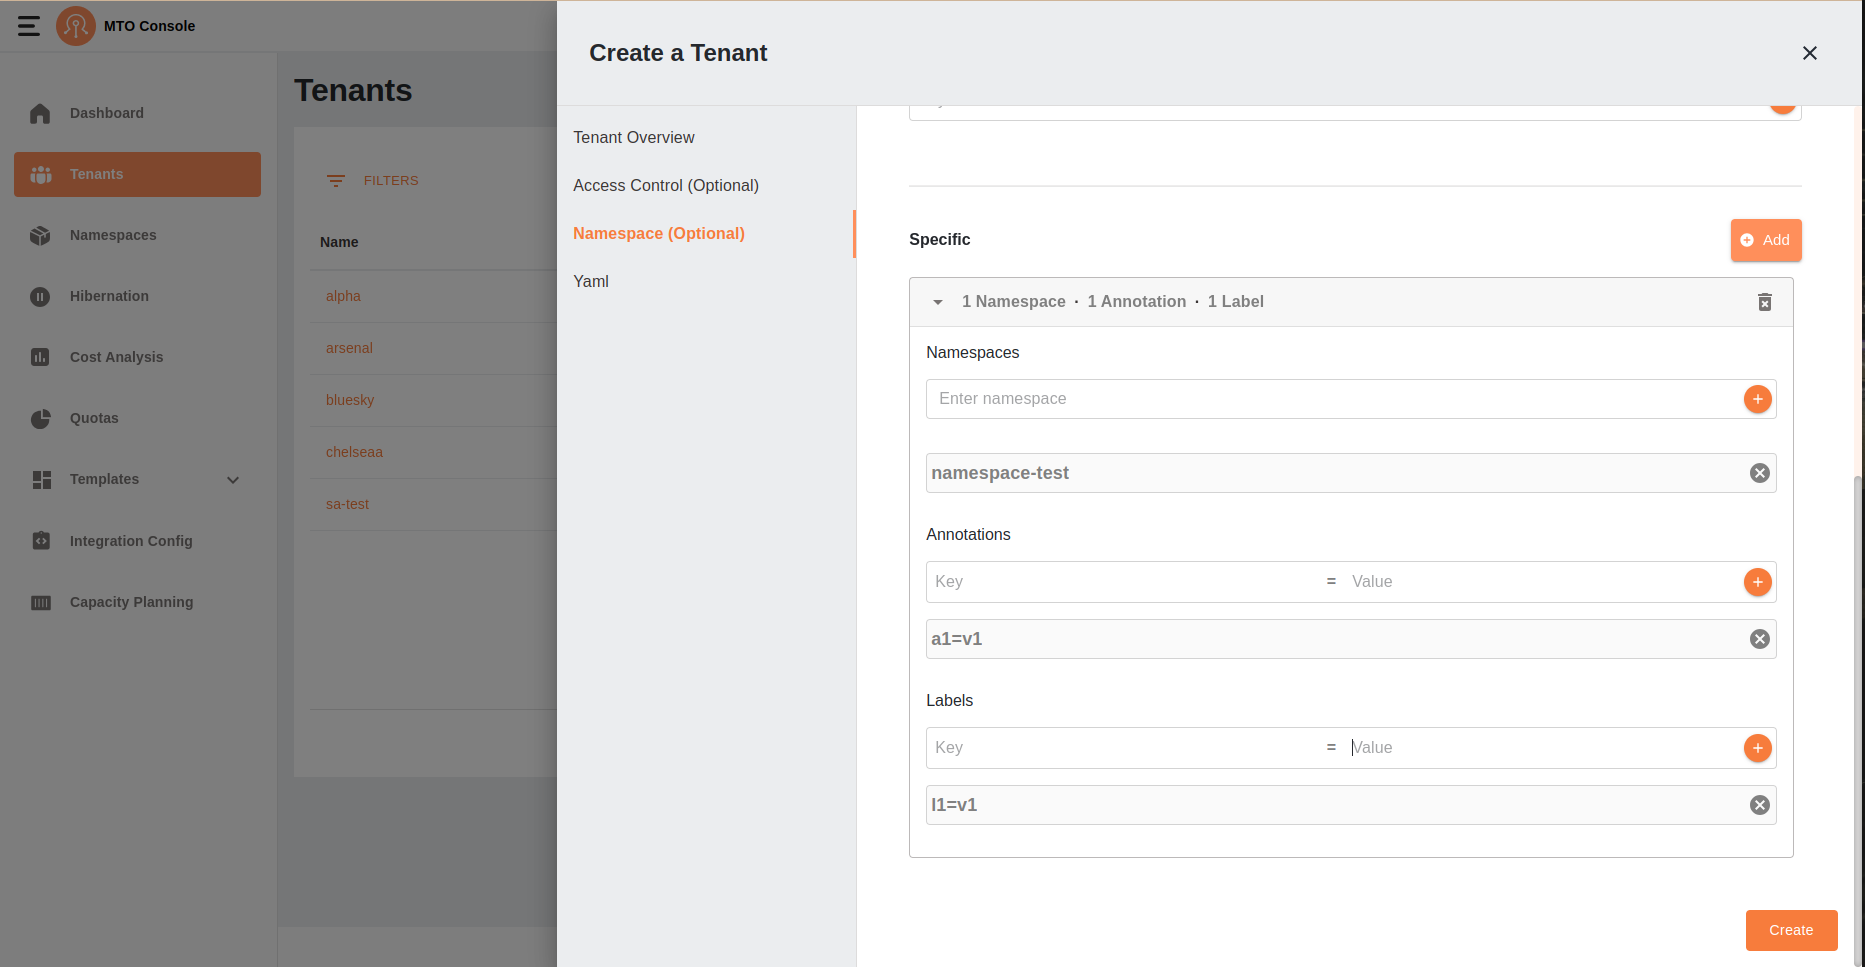Add annotation using the plus icon
Viewport: 1865px width, 967px height.
pos(1757,582)
